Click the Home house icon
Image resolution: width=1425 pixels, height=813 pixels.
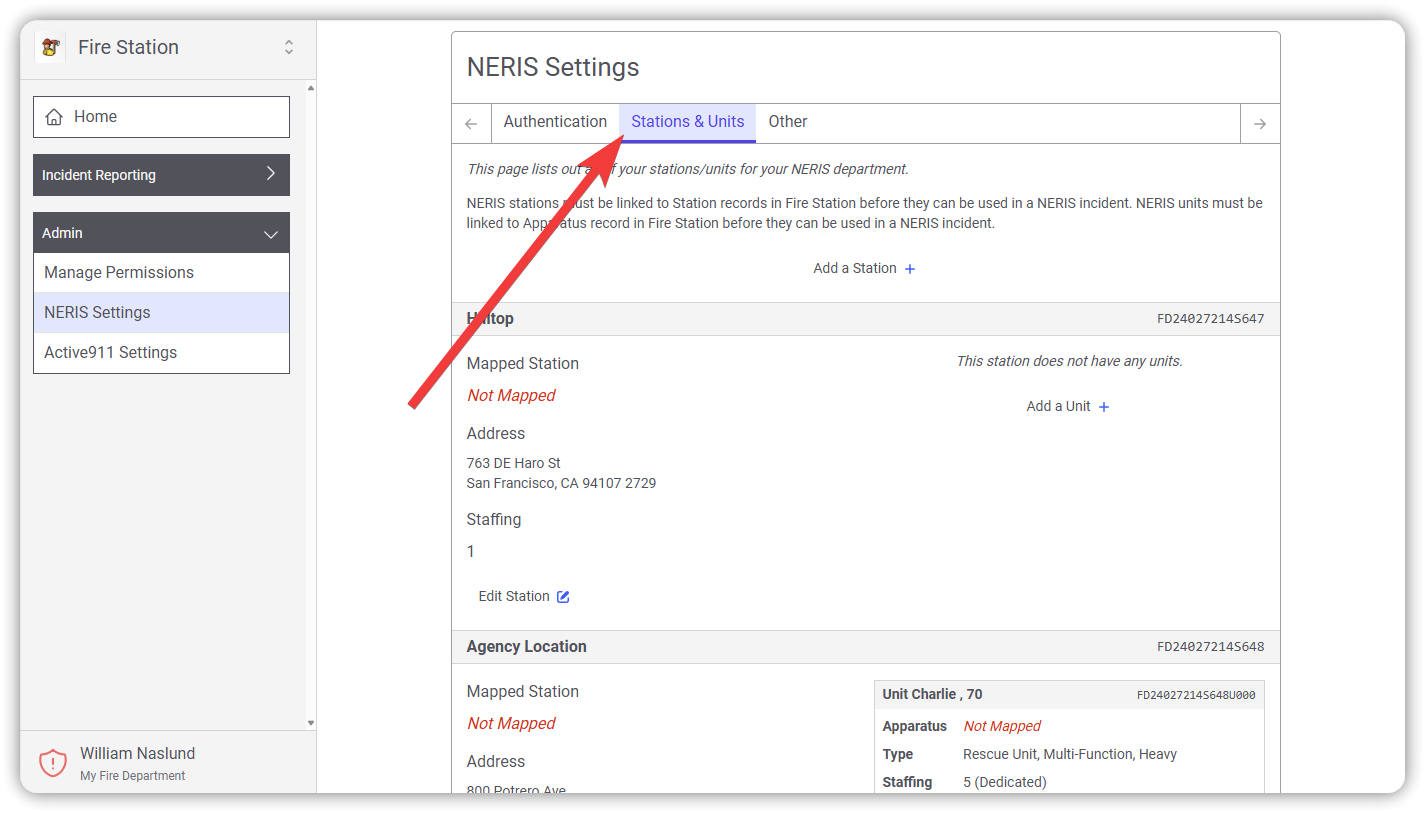coord(54,117)
